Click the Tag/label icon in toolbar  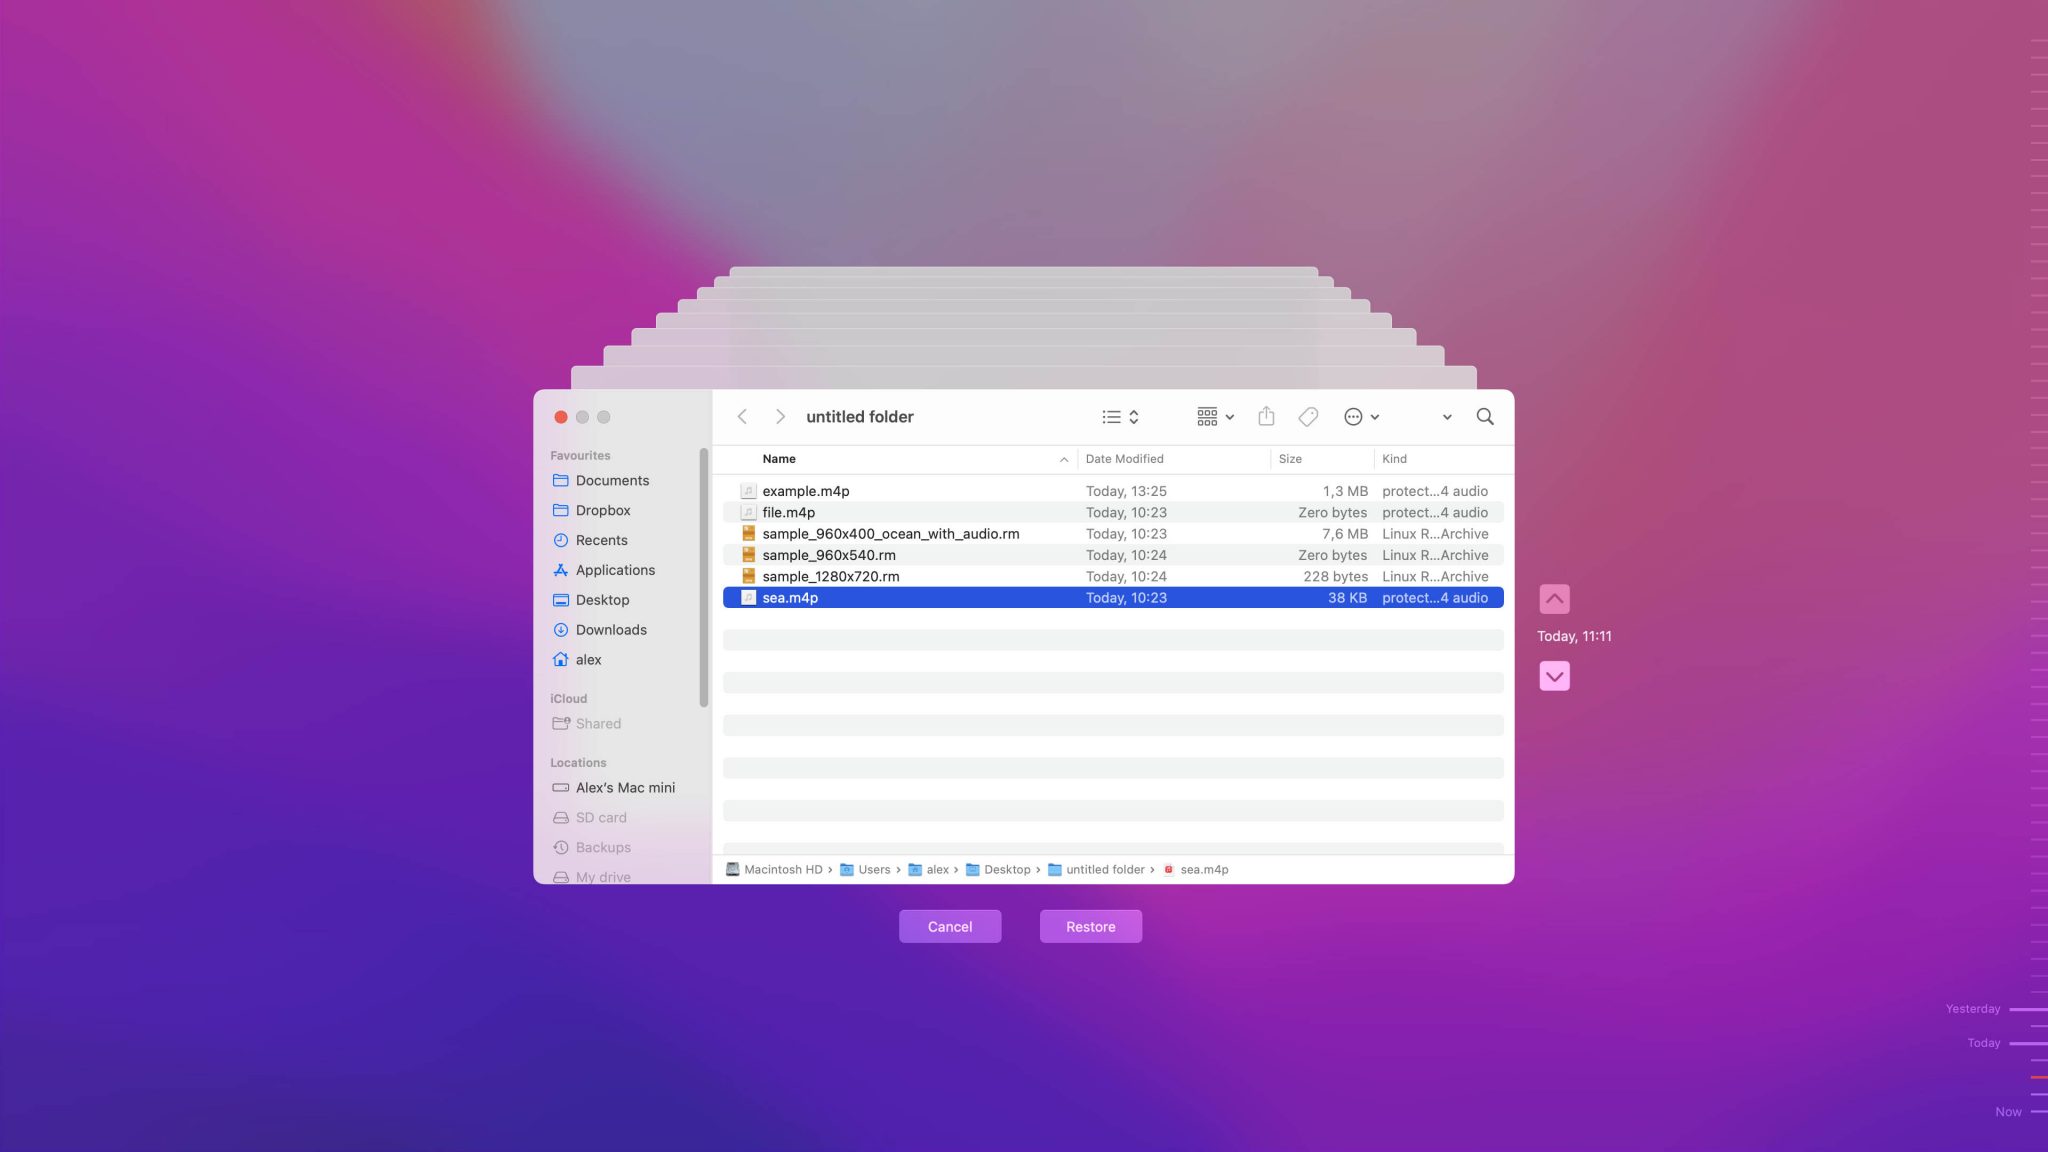1307,416
